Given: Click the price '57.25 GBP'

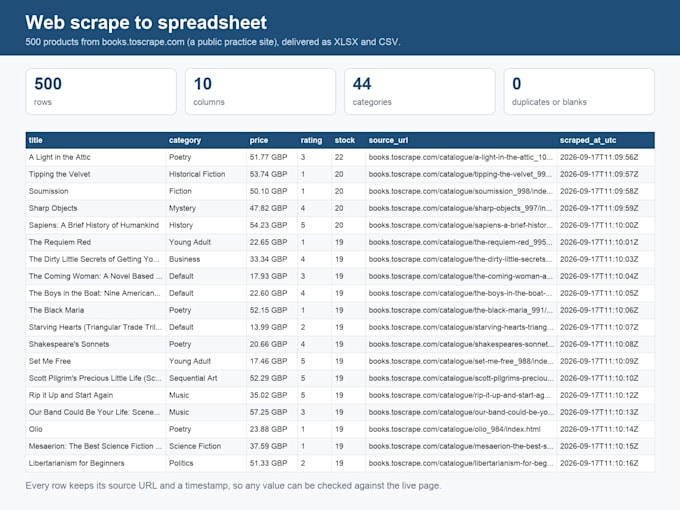Looking at the screenshot, I should tap(268, 412).
